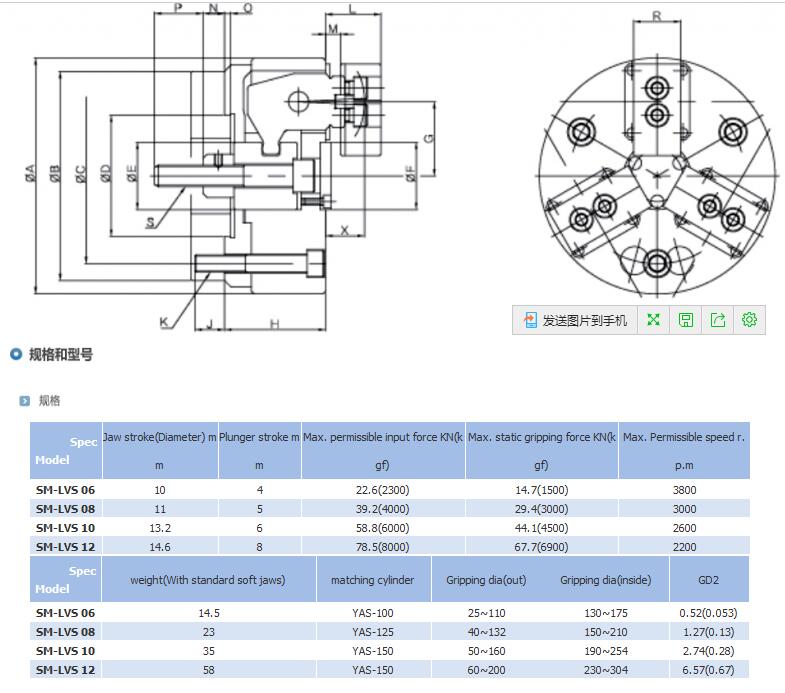This screenshot has width=785, height=693.
Task: Select the GD2 column header
Action: (x=708, y=580)
